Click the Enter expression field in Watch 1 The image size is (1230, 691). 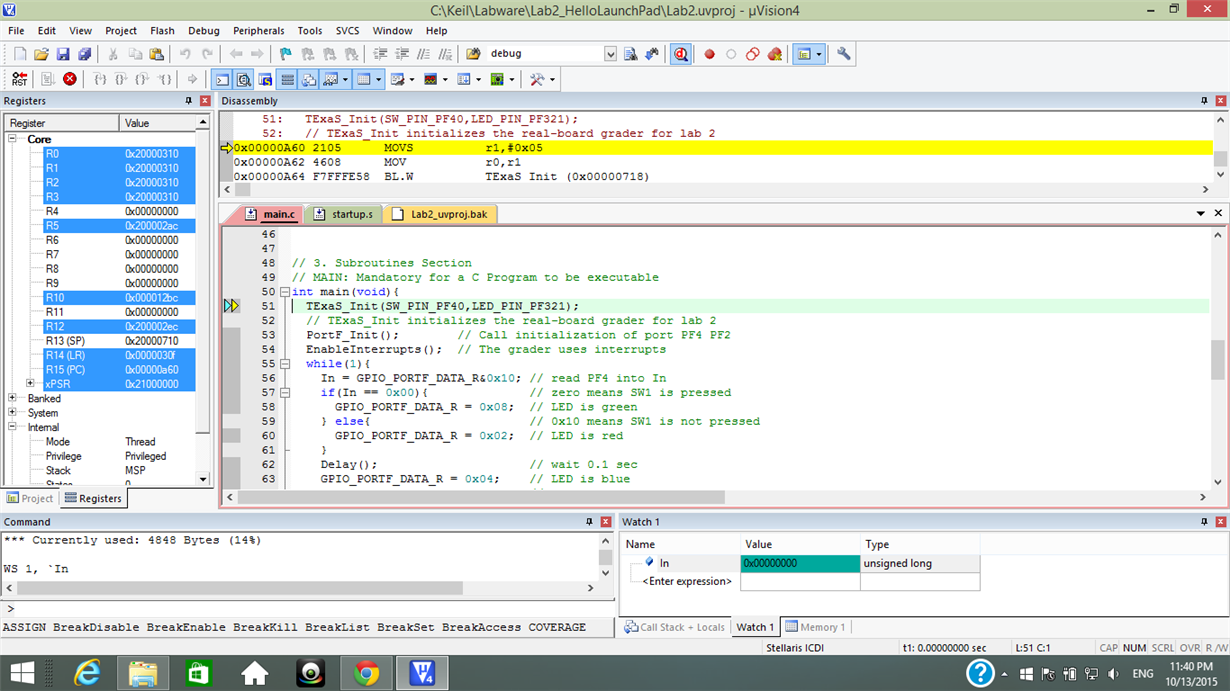tap(686, 581)
